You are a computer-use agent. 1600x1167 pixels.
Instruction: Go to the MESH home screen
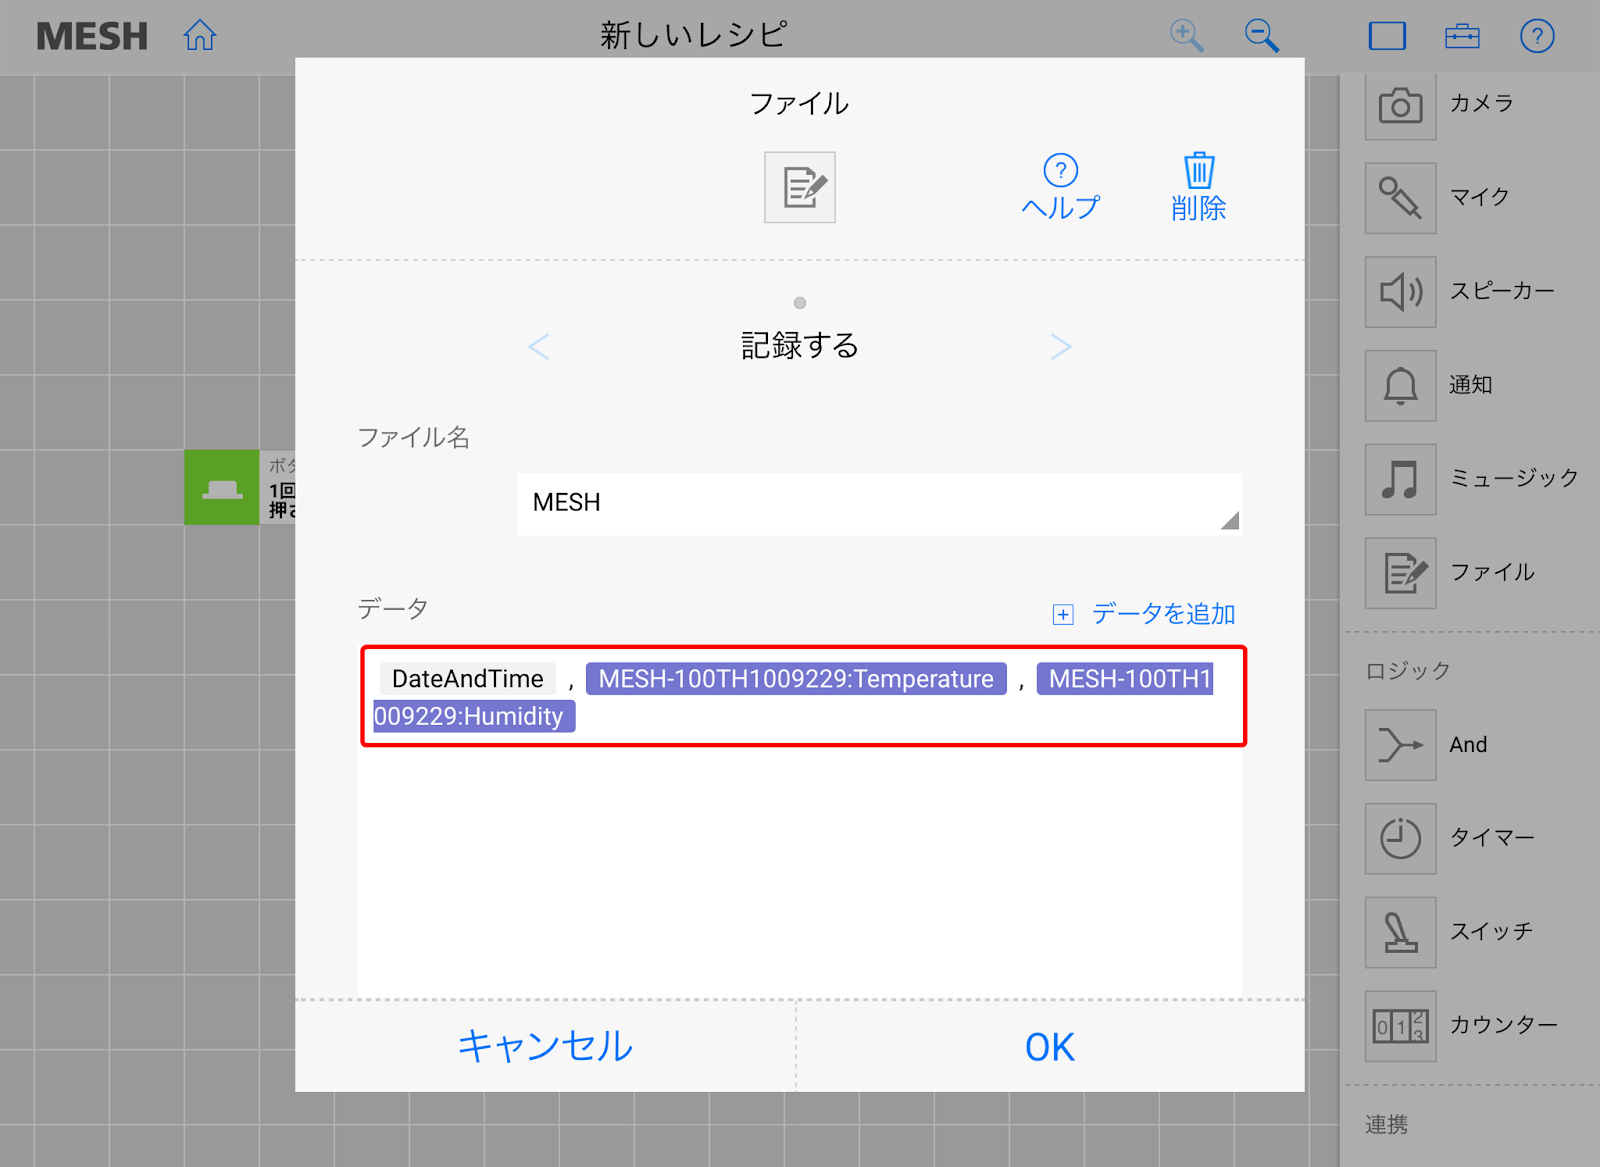point(200,36)
